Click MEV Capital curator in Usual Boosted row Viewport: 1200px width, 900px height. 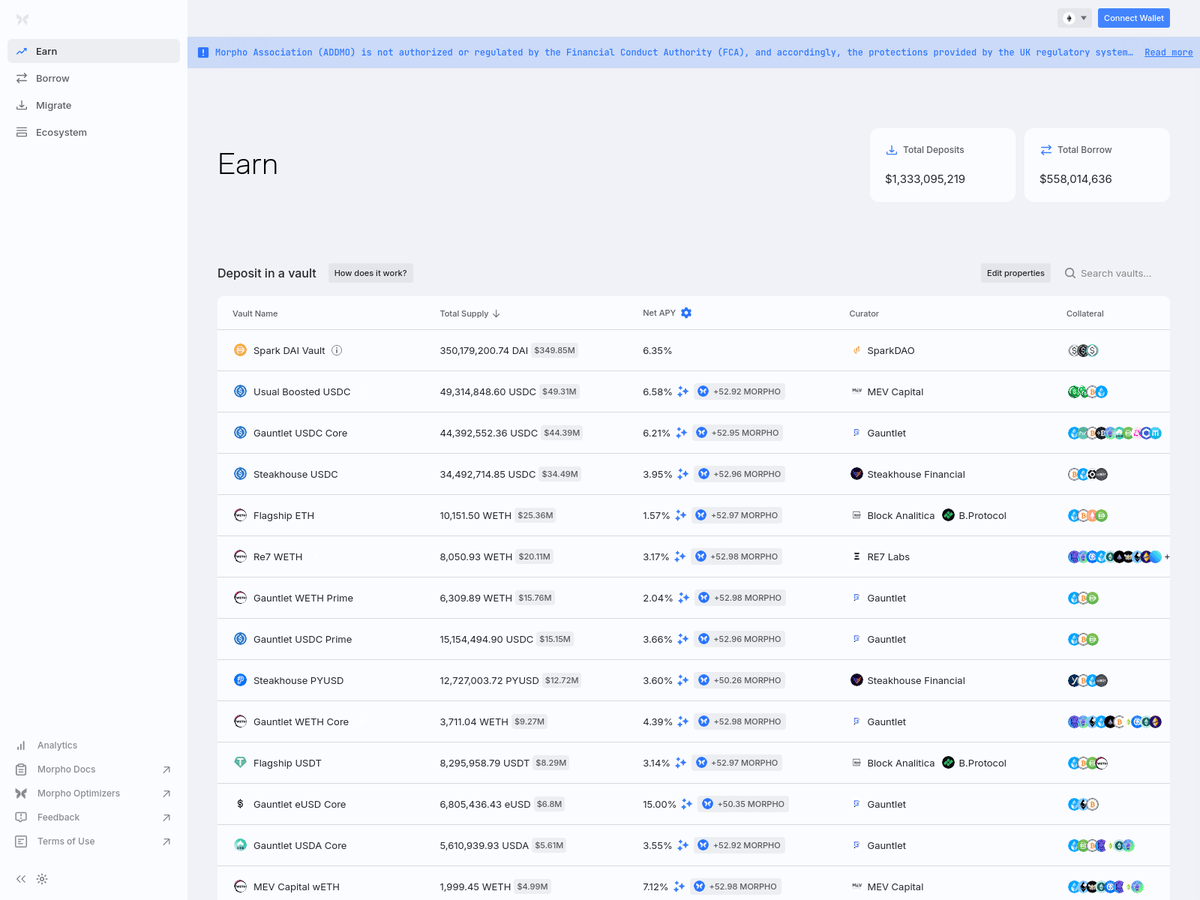click(887, 392)
